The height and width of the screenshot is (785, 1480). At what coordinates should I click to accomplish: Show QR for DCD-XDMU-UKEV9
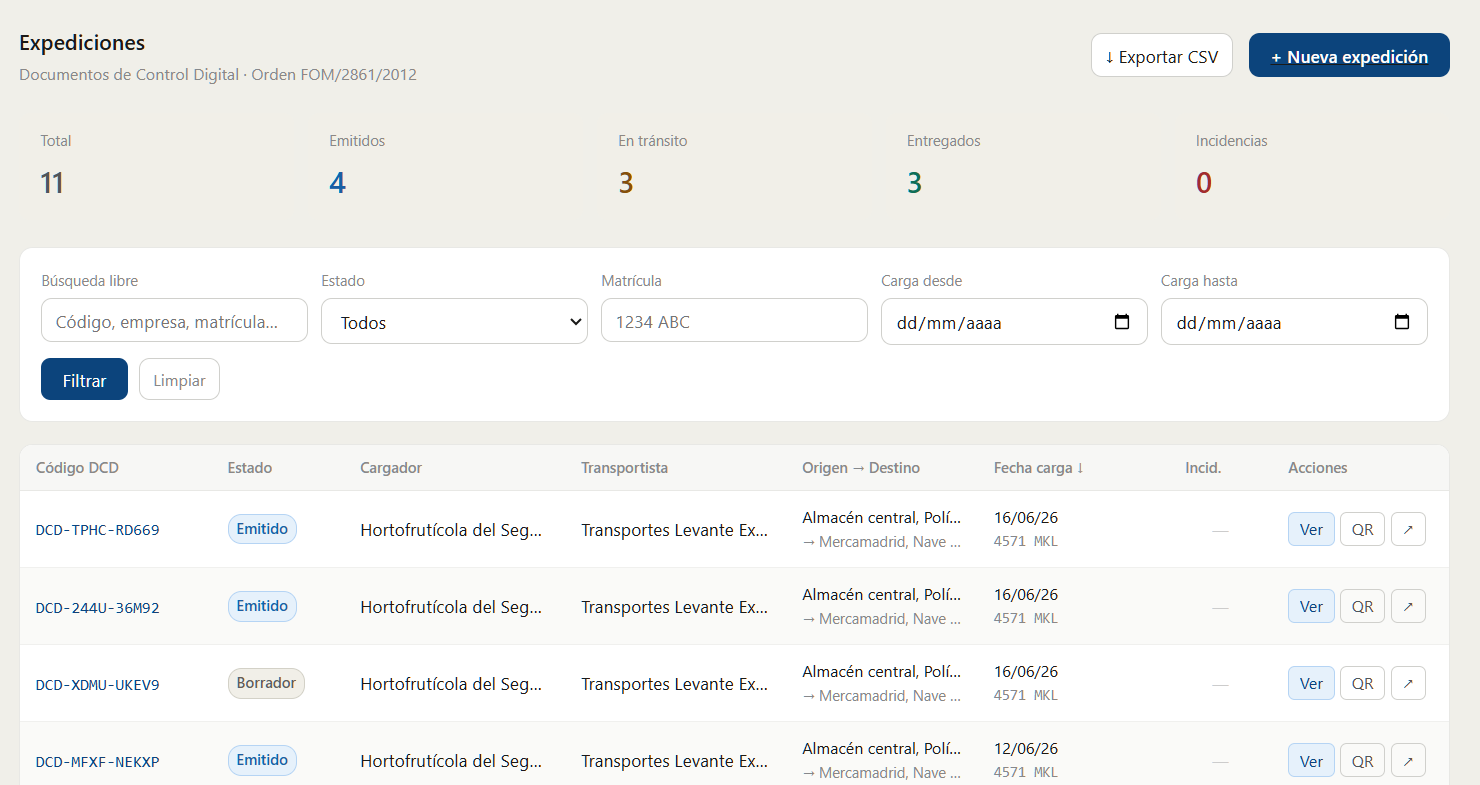(1362, 683)
